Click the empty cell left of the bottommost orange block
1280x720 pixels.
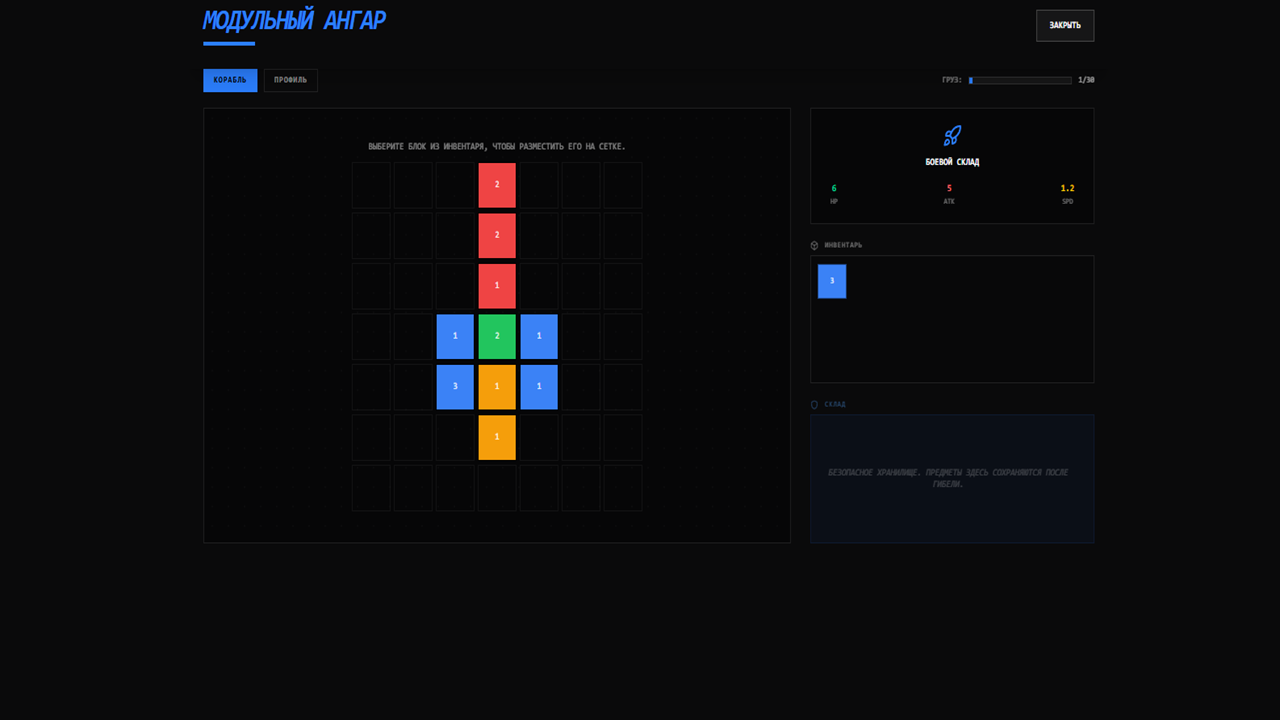[455, 437]
